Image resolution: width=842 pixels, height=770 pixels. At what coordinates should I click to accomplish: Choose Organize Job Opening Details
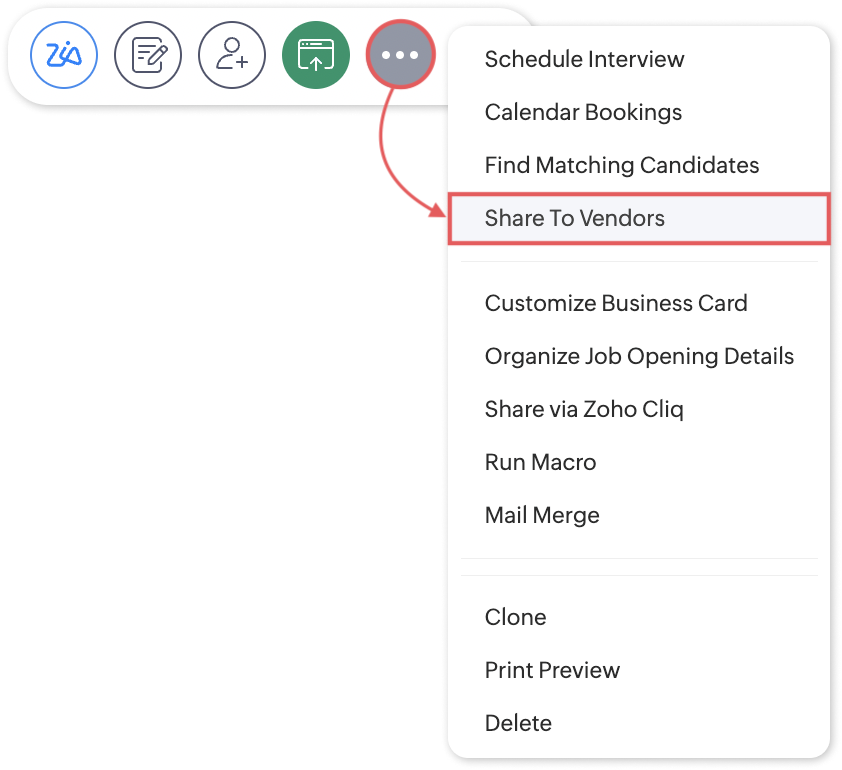point(638,356)
